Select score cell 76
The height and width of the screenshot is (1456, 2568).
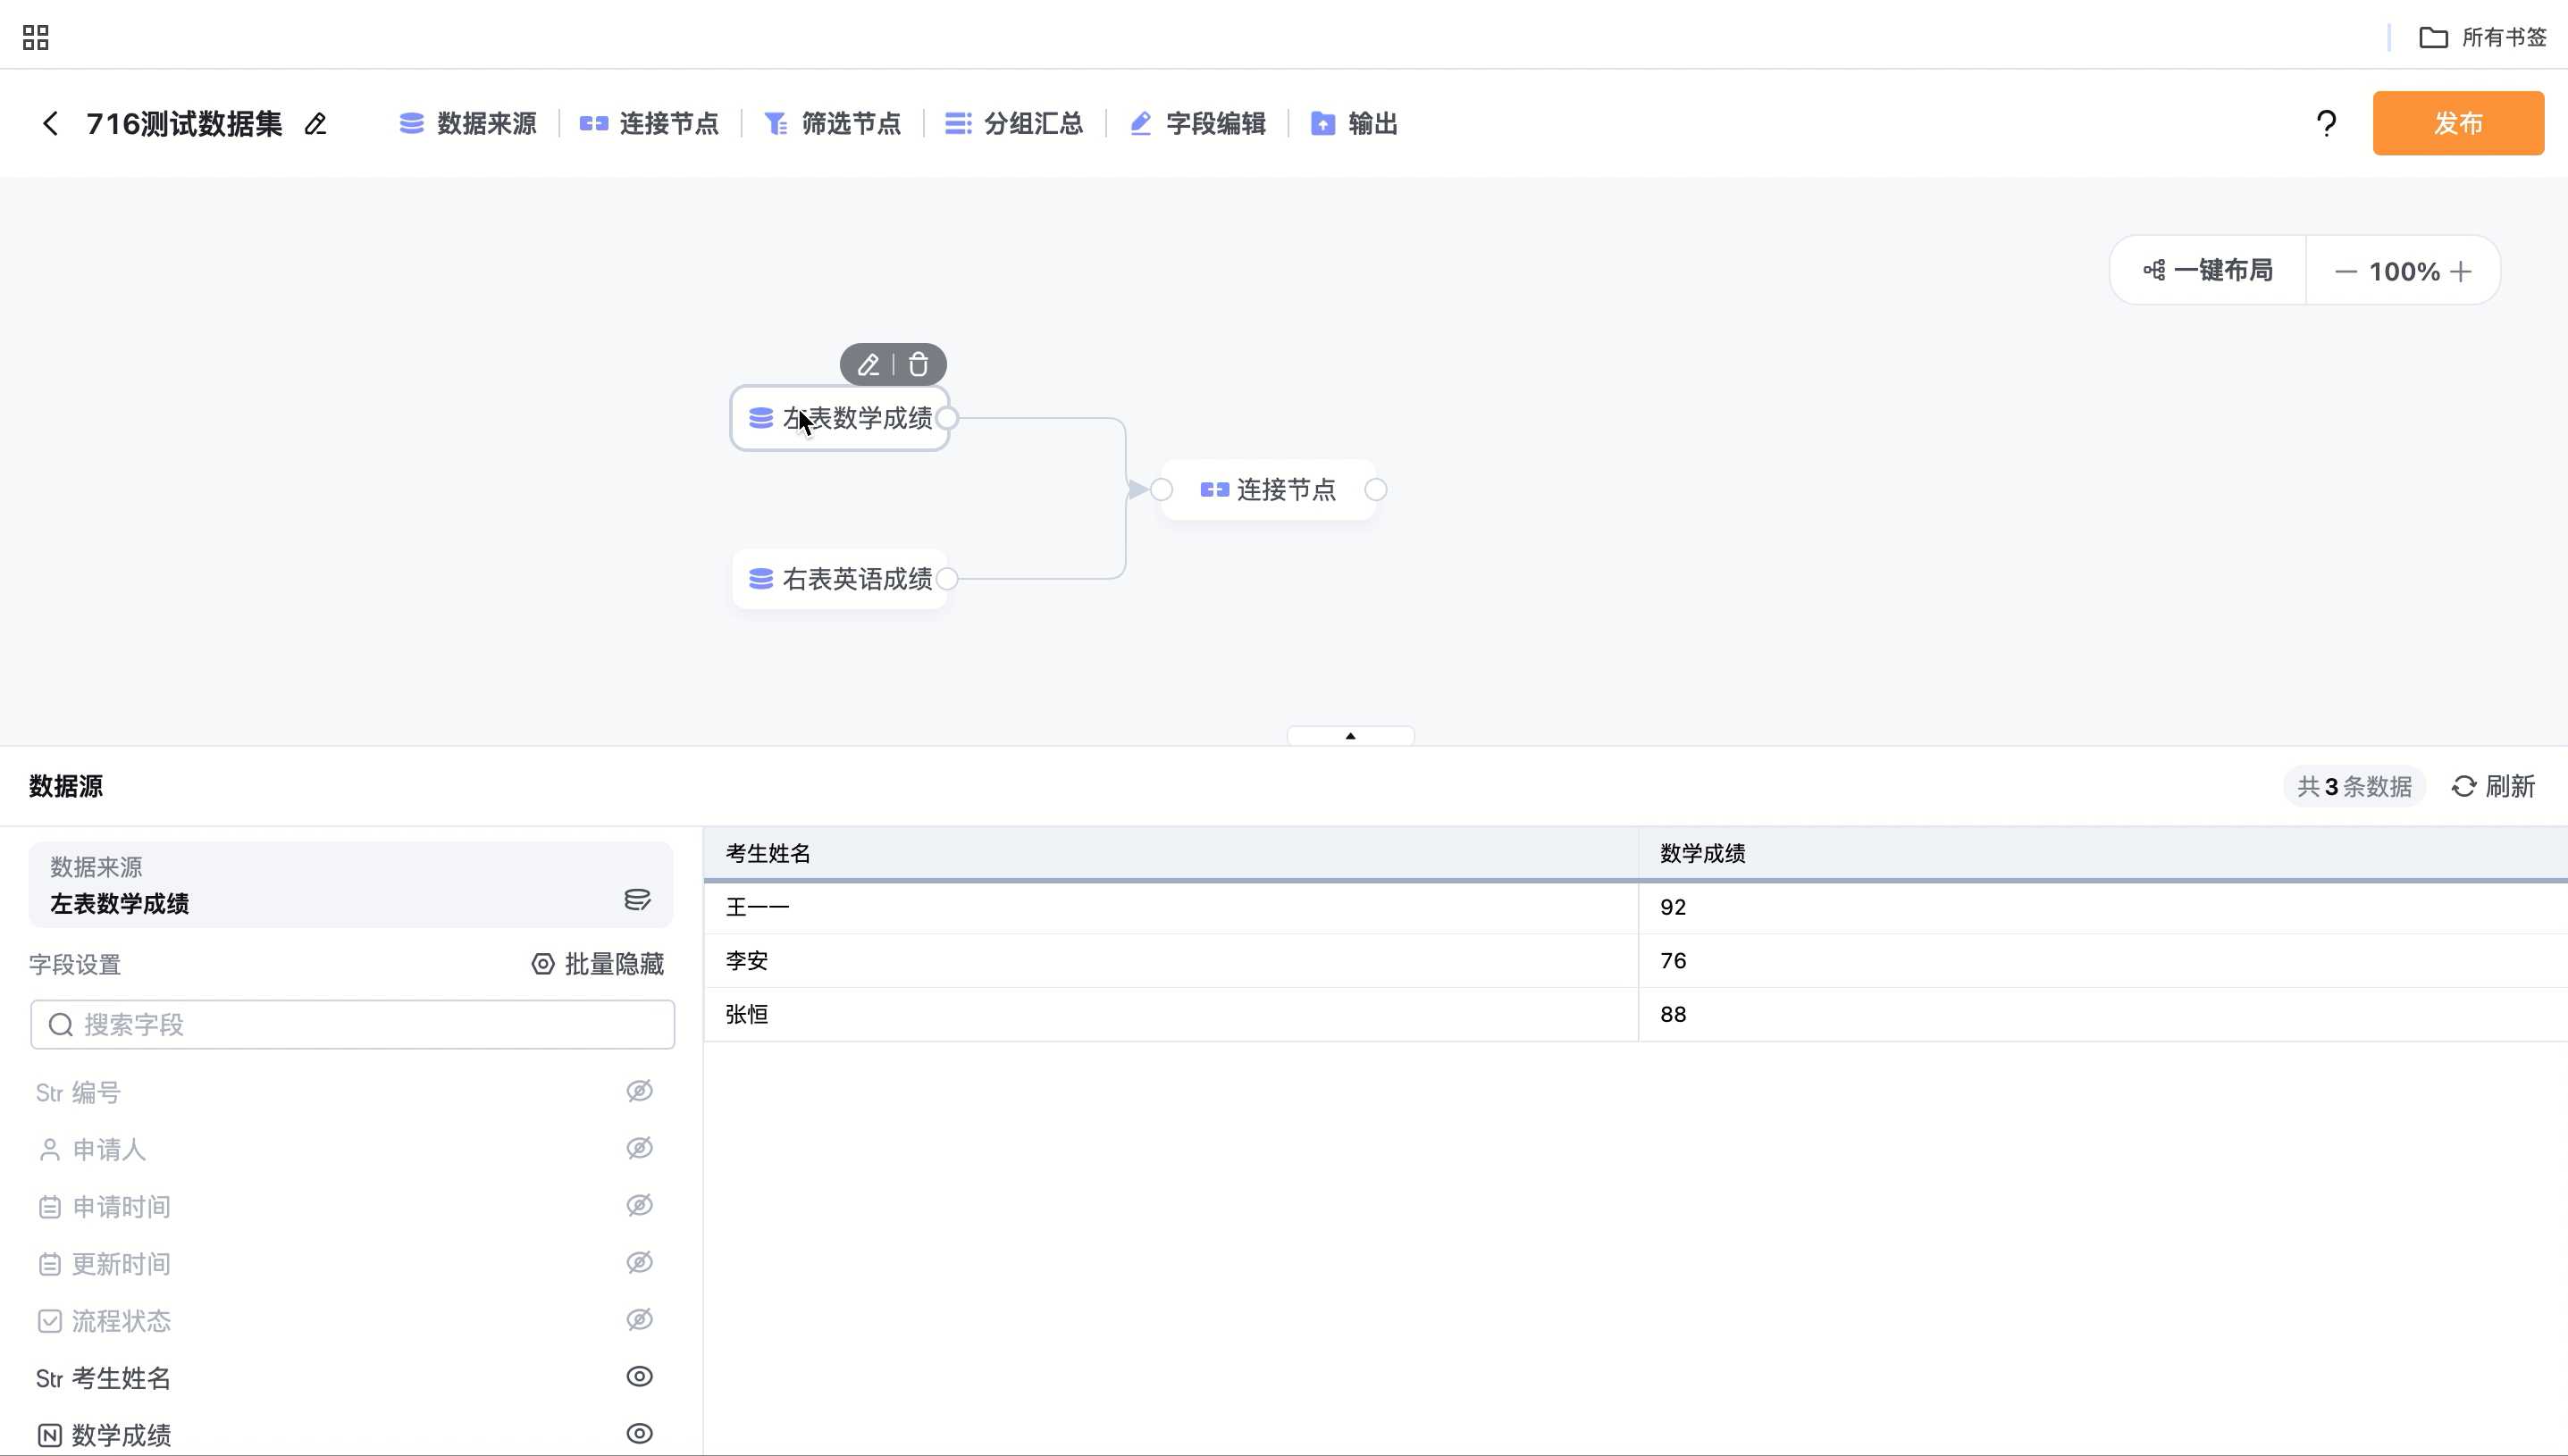2103,961
